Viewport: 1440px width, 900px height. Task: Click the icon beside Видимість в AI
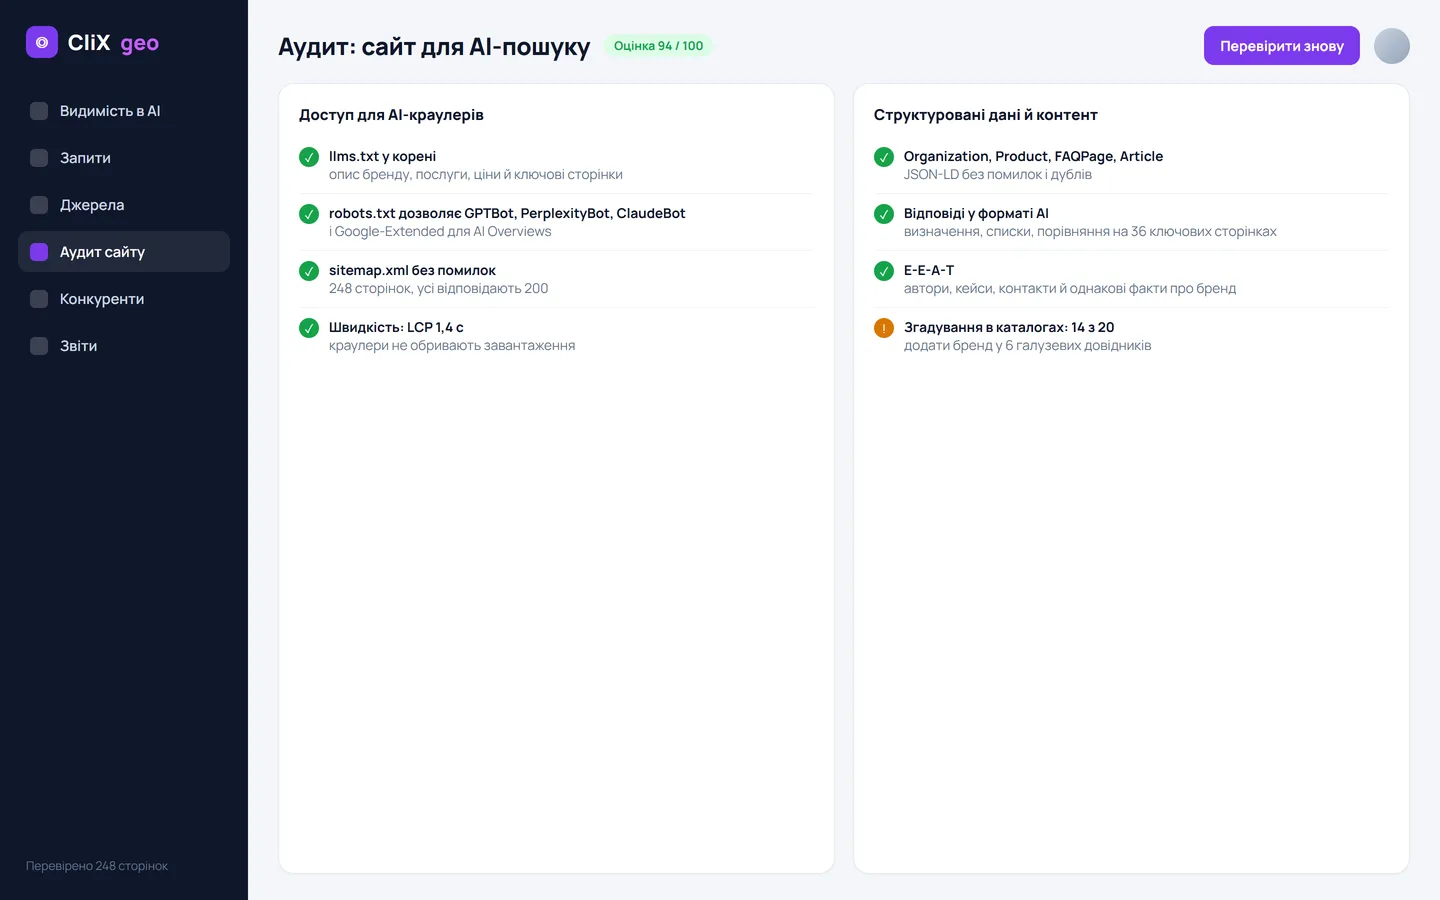click(x=39, y=111)
